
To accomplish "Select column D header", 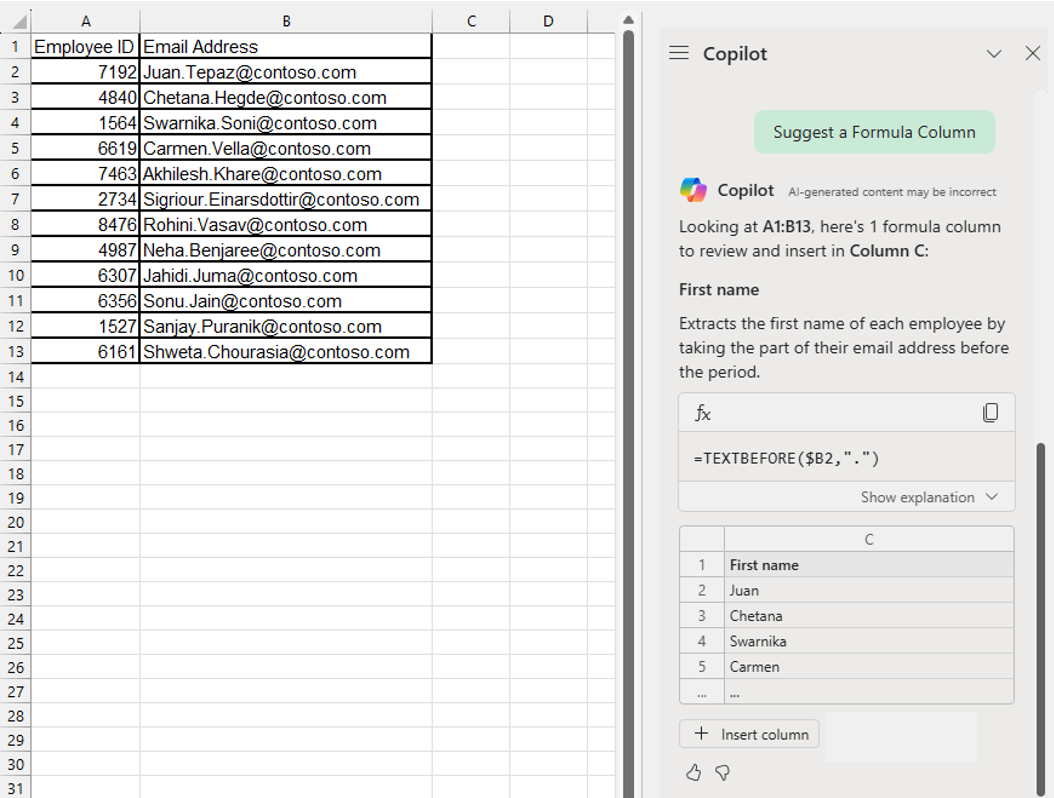I will click(549, 22).
